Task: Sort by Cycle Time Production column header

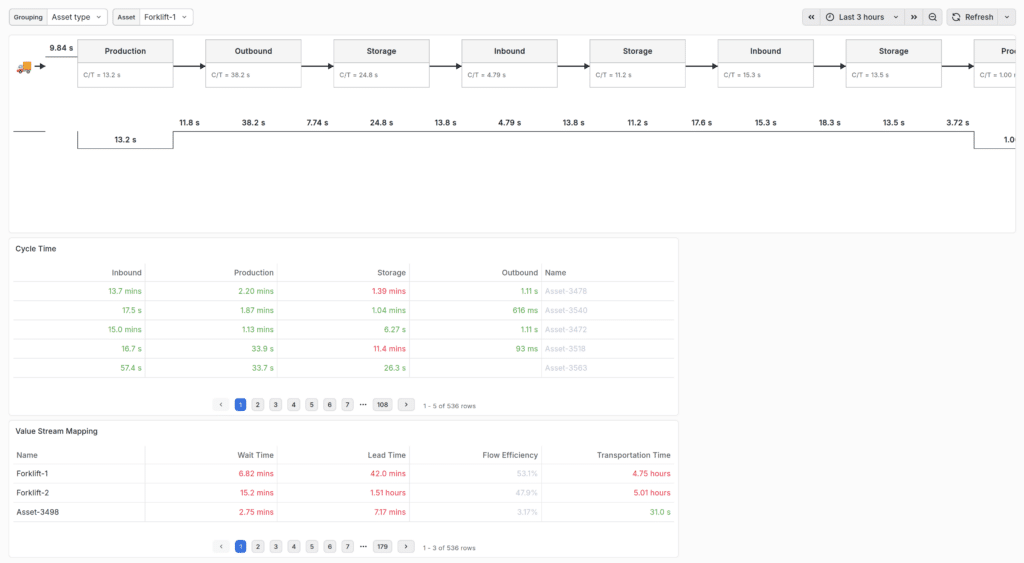Action: (253, 272)
